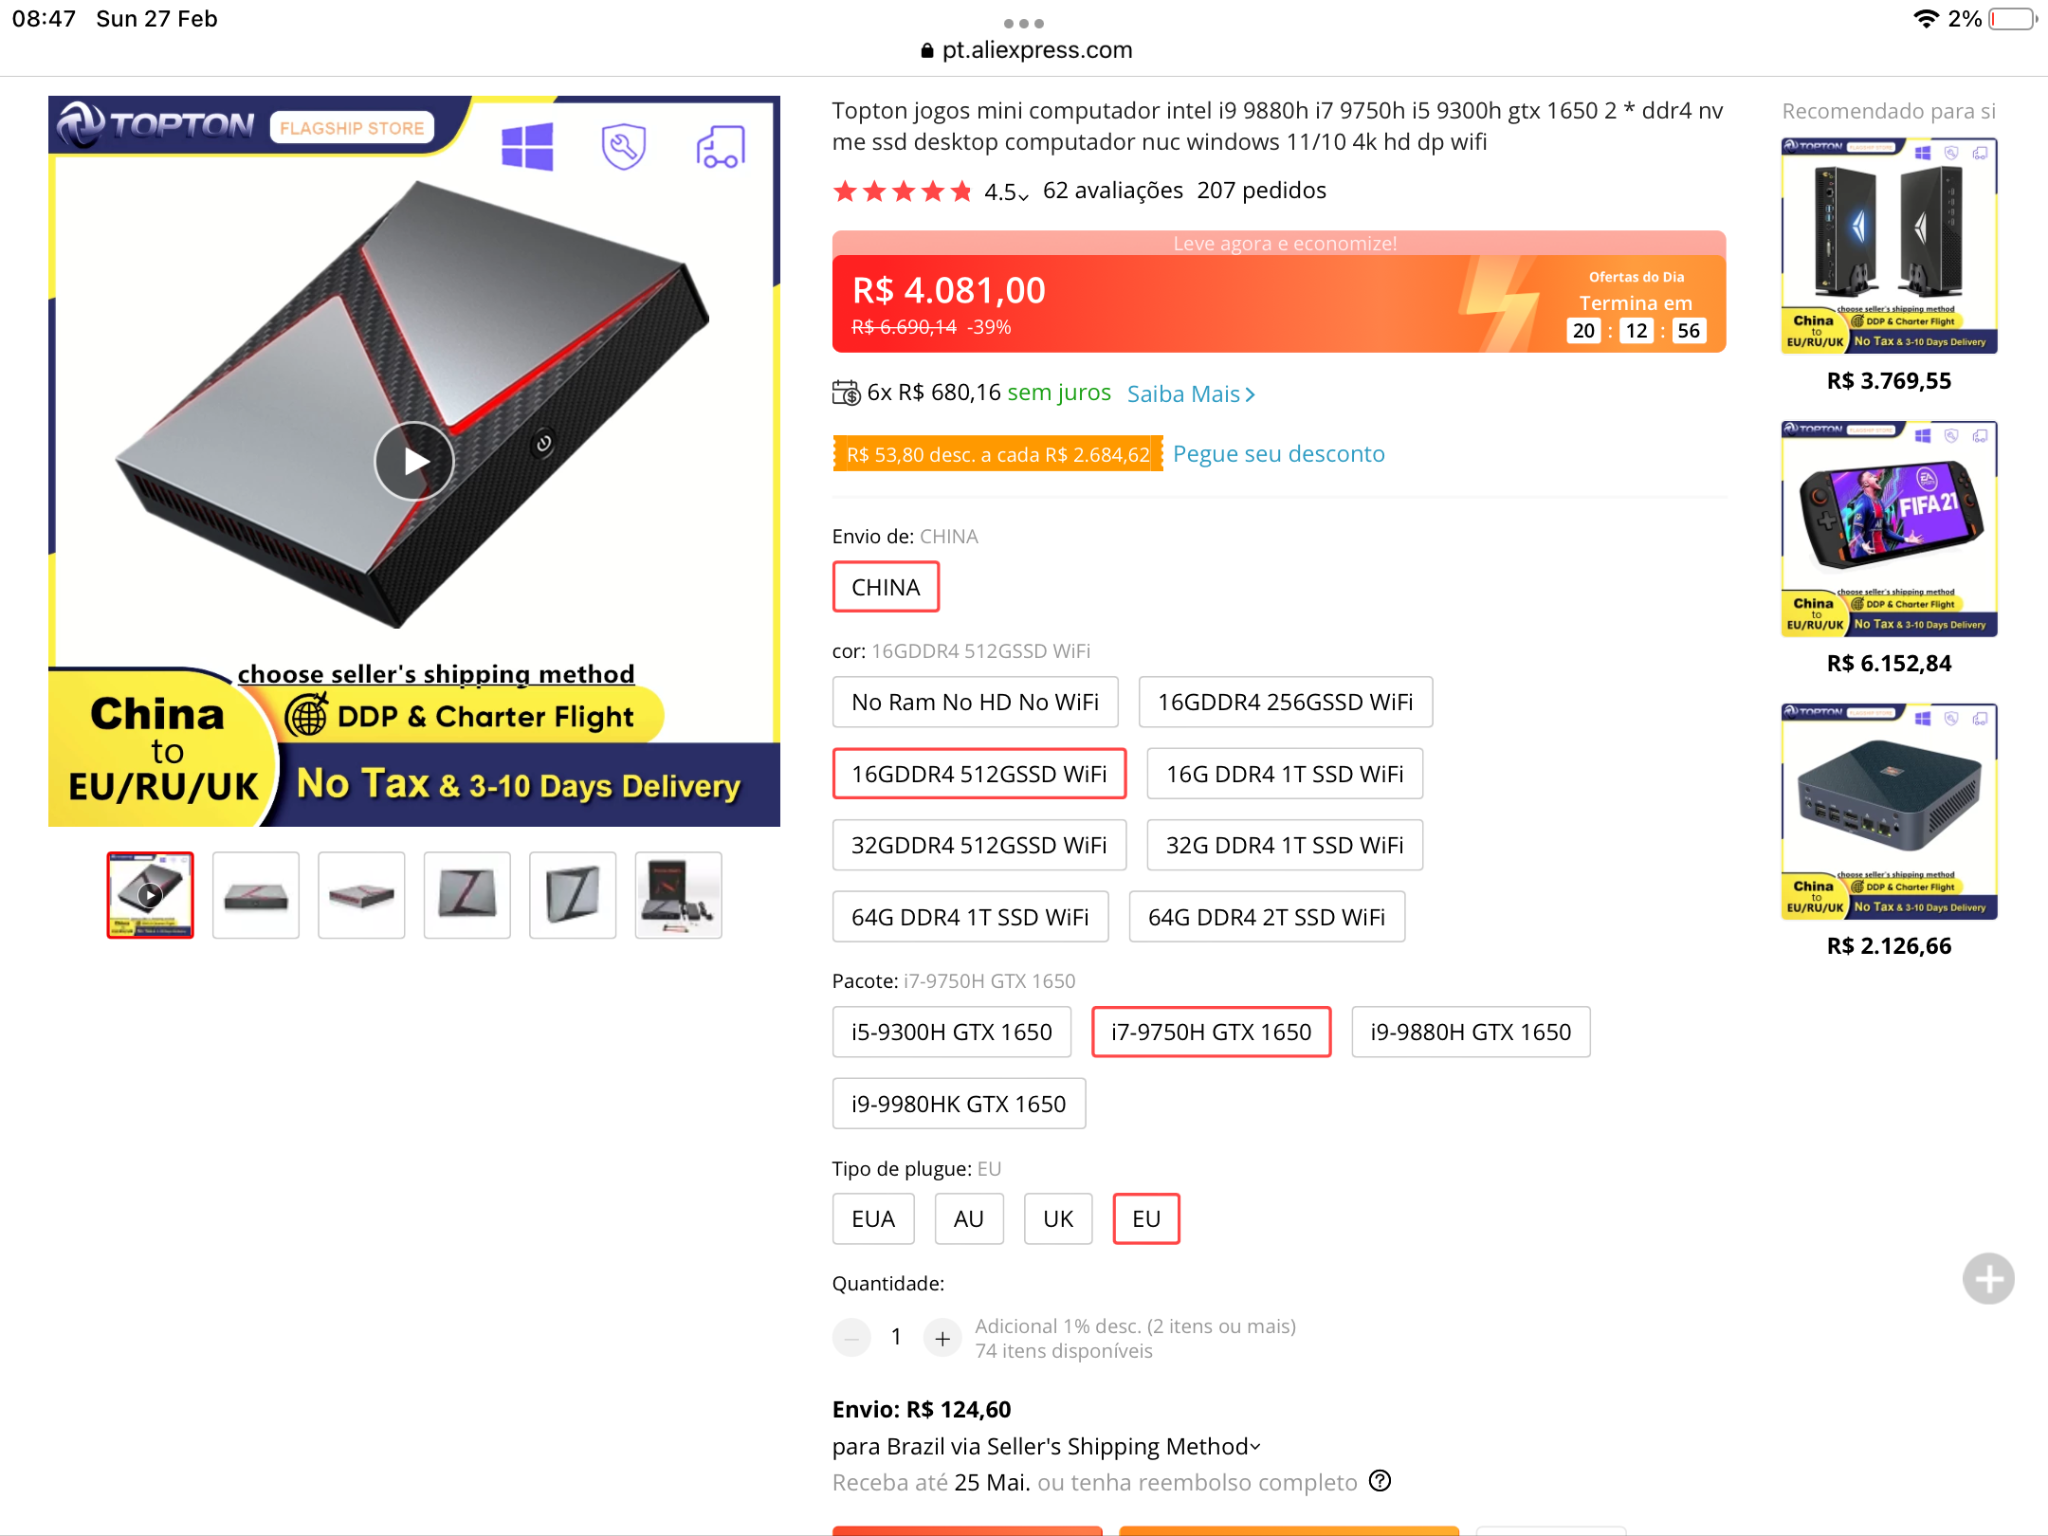The image size is (2048, 1536).
Task: Select the i5-9300H GTX 1650 option
Action: point(951,1032)
